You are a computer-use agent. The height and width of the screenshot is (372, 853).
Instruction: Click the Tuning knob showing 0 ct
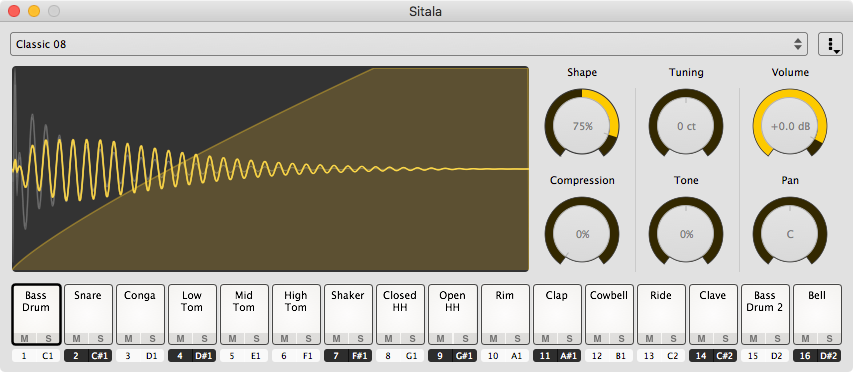coord(686,126)
